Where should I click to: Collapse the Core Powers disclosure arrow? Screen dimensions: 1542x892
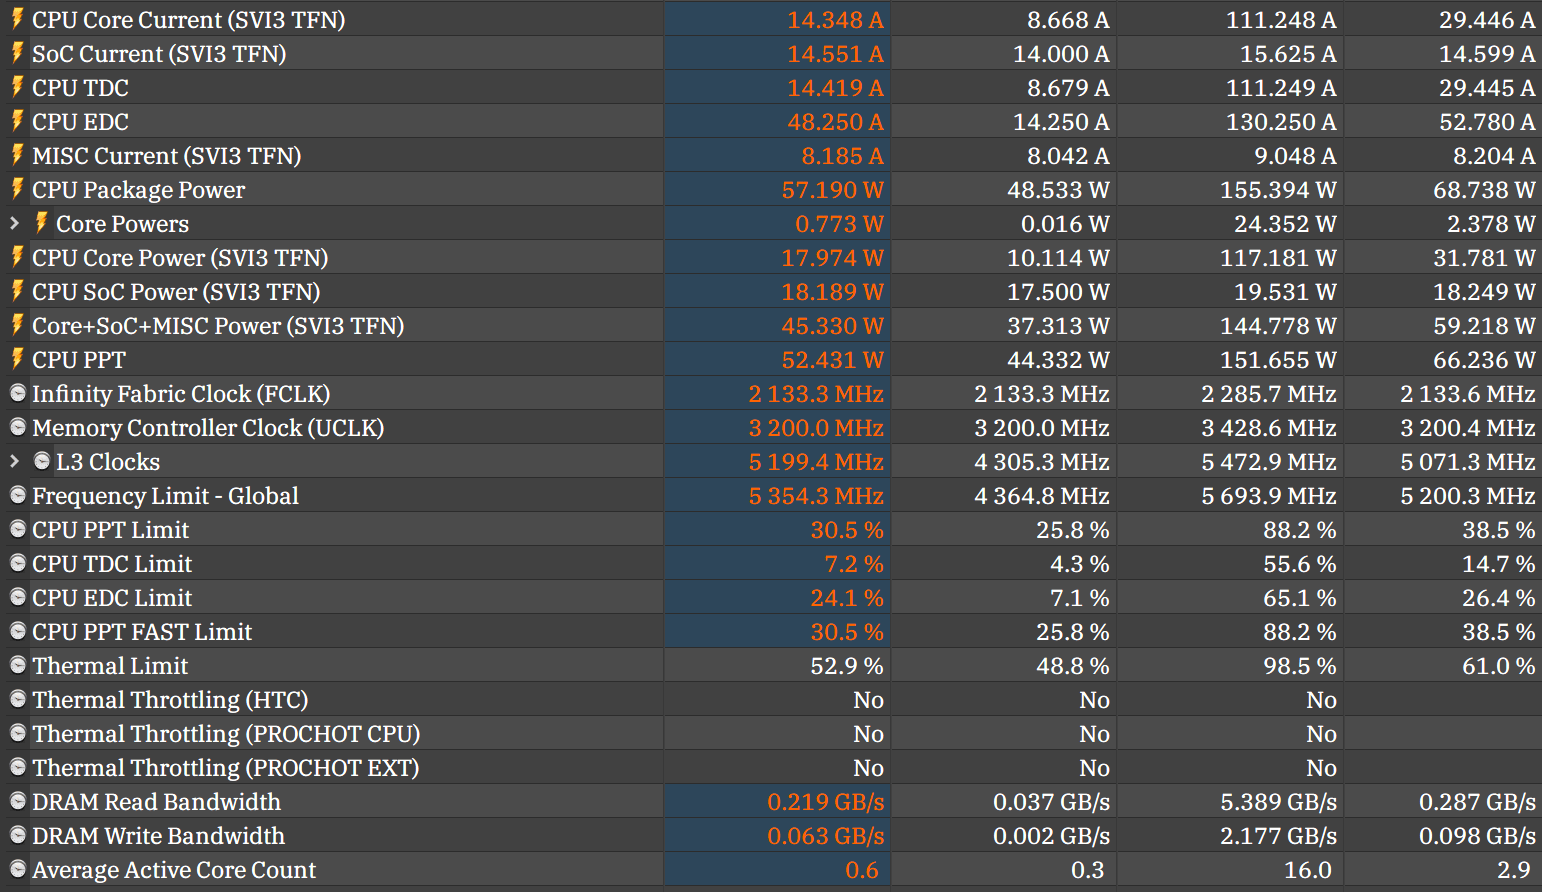[x=13, y=223]
